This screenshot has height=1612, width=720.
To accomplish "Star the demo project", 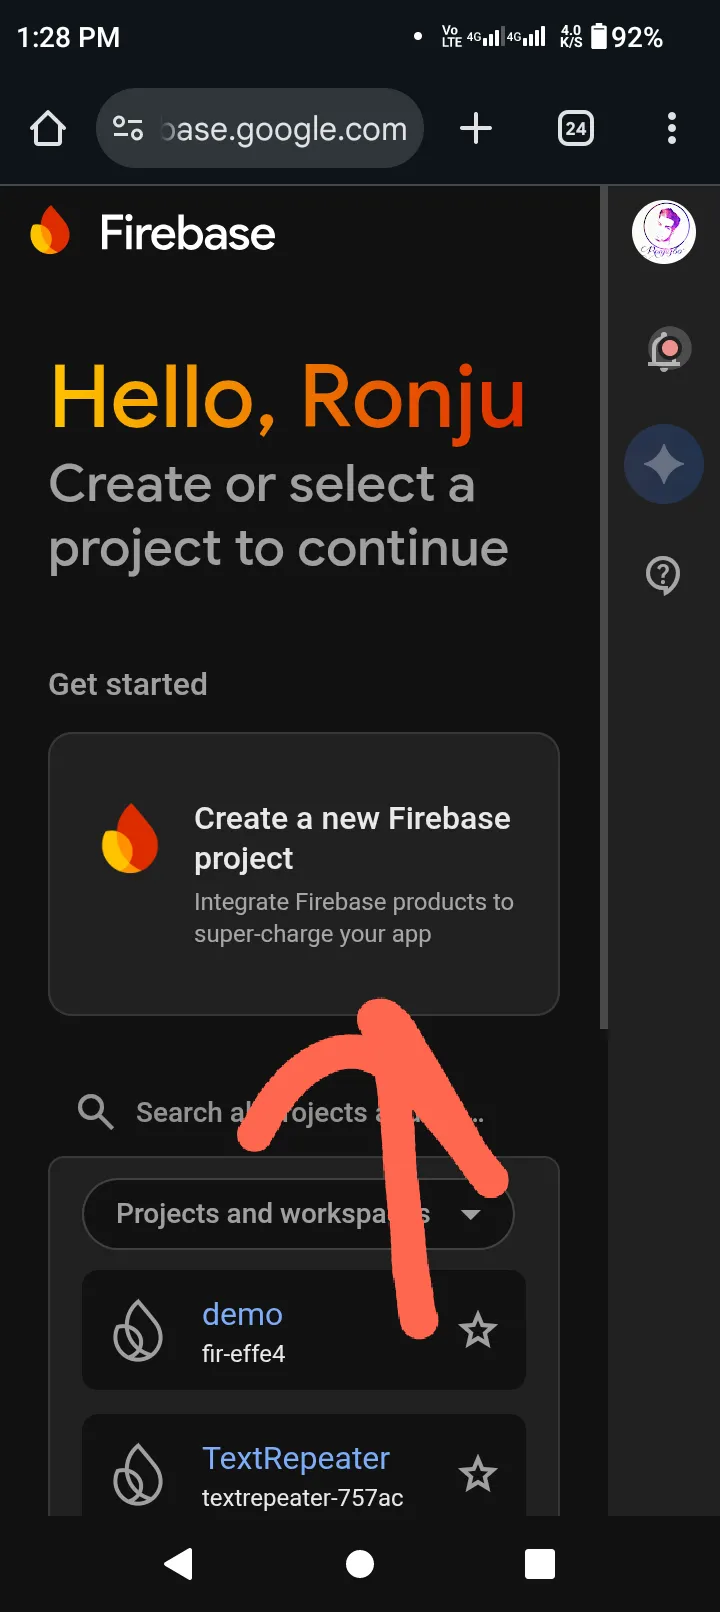I will 477,1330.
